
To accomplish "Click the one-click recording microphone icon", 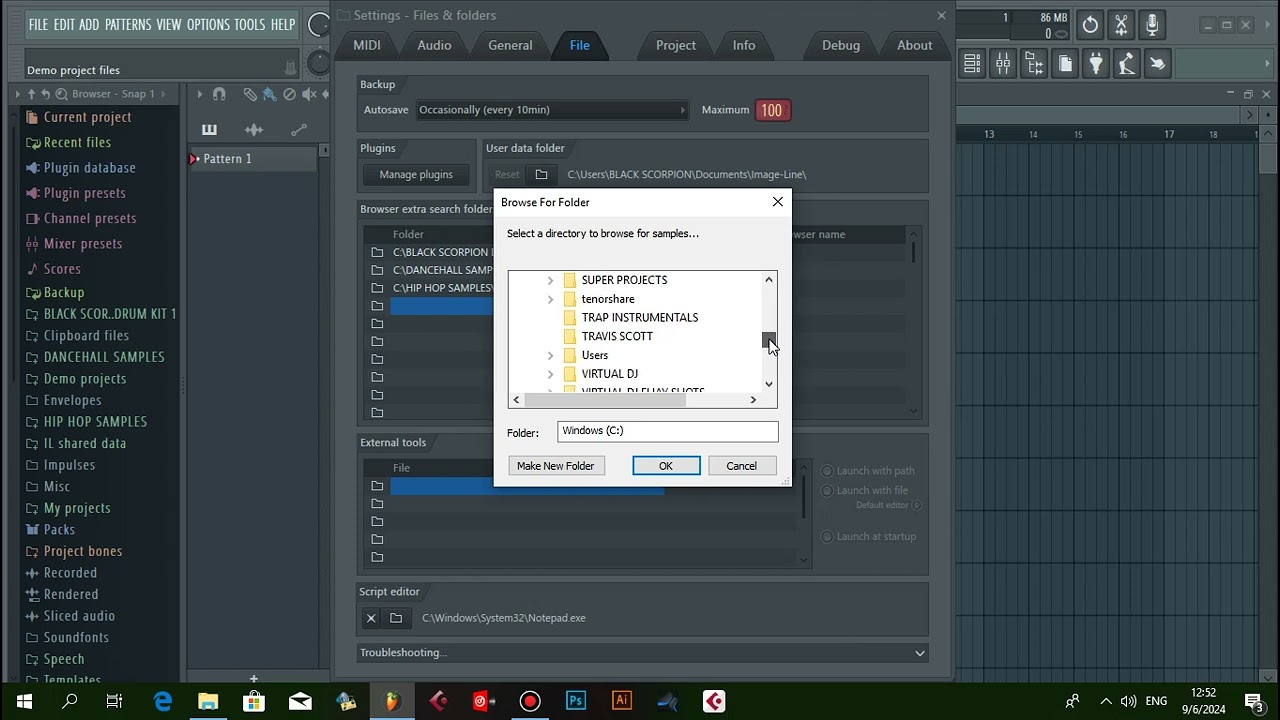I will (1152, 25).
